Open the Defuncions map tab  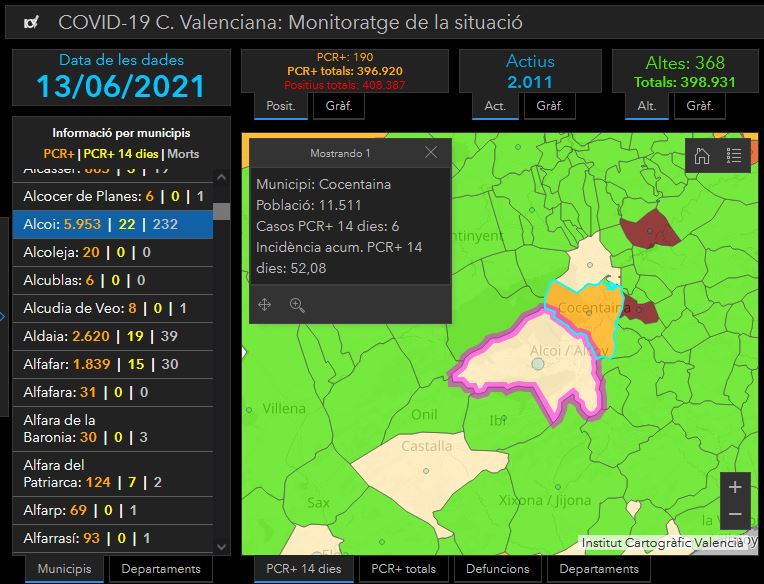(497, 569)
